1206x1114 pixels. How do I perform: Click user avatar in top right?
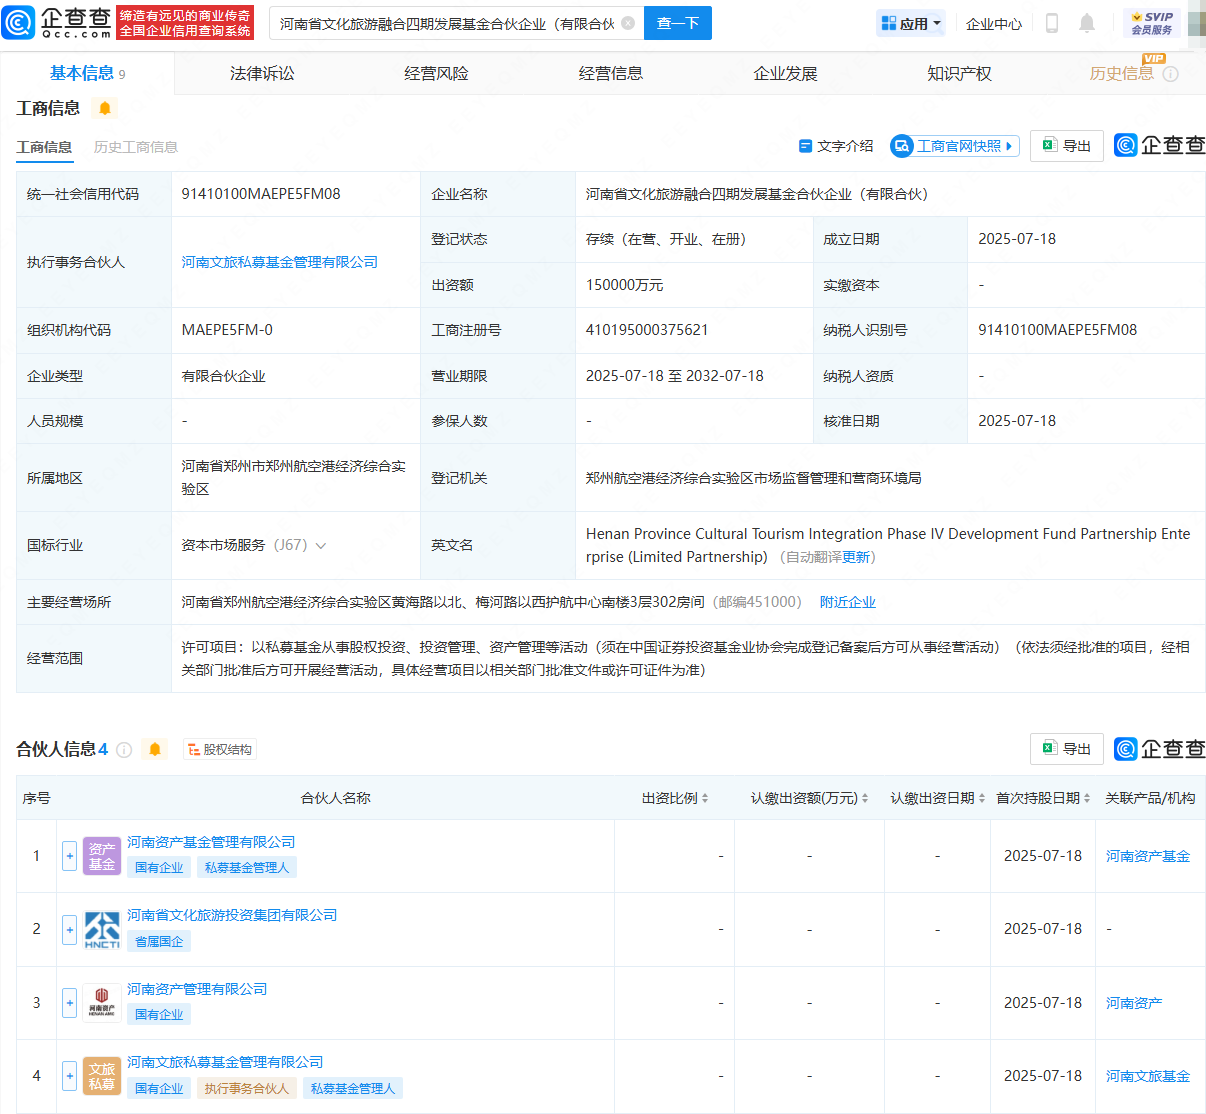(1197, 23)
